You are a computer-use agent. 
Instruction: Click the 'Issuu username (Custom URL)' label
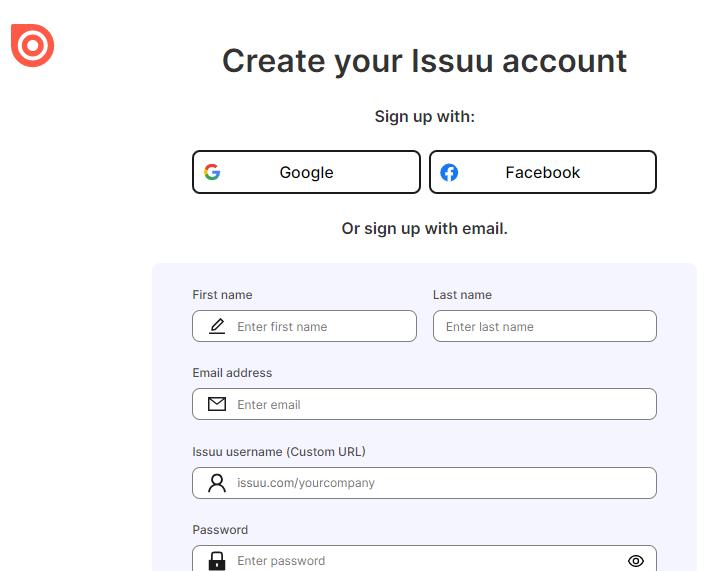[x=279, y=451]
